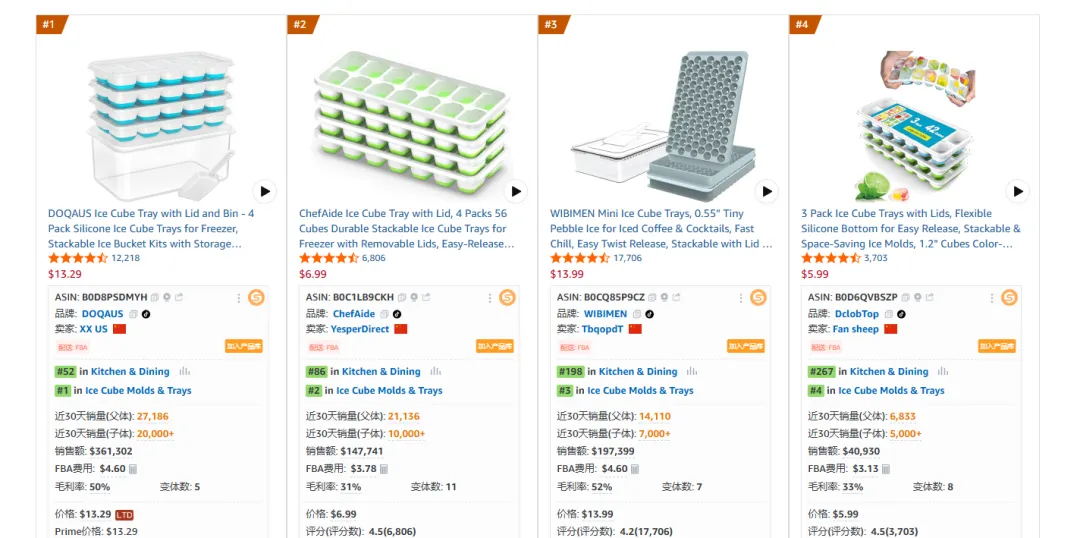The height and width of the screenshot is (538, 1080).
Task: Click the share icon beside ASIN B0CQ85P9CZ
Action: pyautogui.click(x=677, y=297)
